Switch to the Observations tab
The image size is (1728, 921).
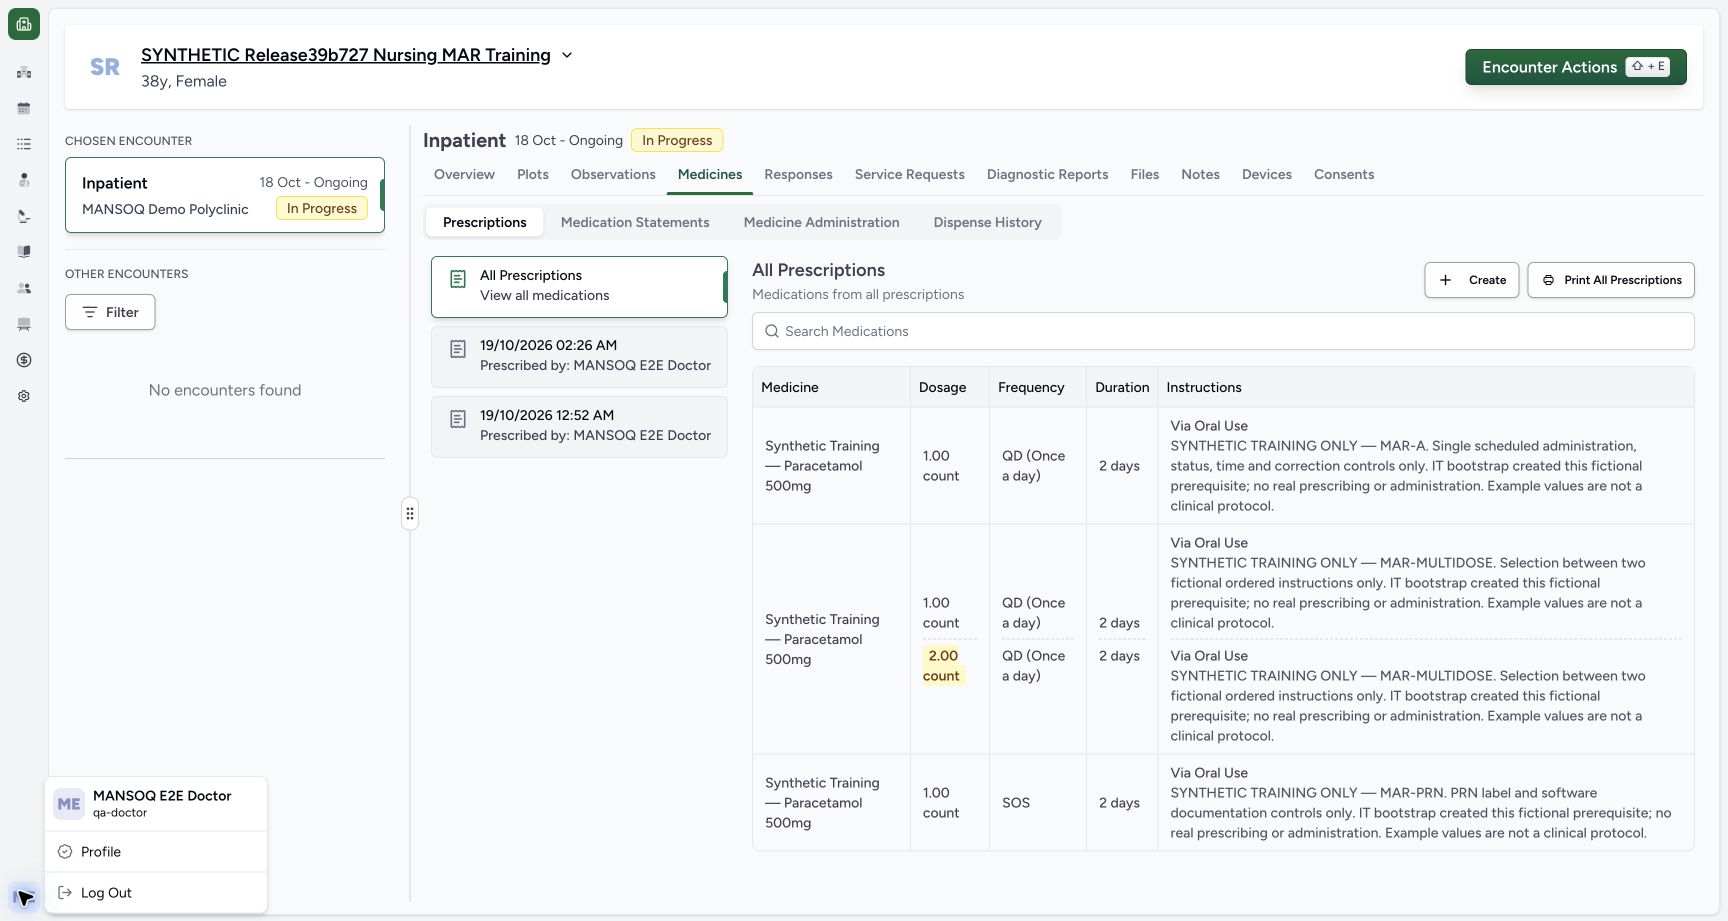(613, 174)
